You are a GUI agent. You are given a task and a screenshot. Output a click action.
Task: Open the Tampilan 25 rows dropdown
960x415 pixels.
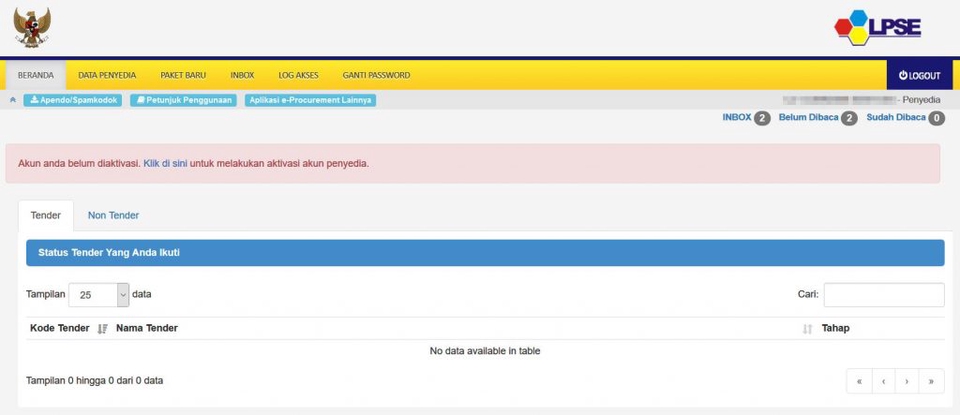point(99,294)
